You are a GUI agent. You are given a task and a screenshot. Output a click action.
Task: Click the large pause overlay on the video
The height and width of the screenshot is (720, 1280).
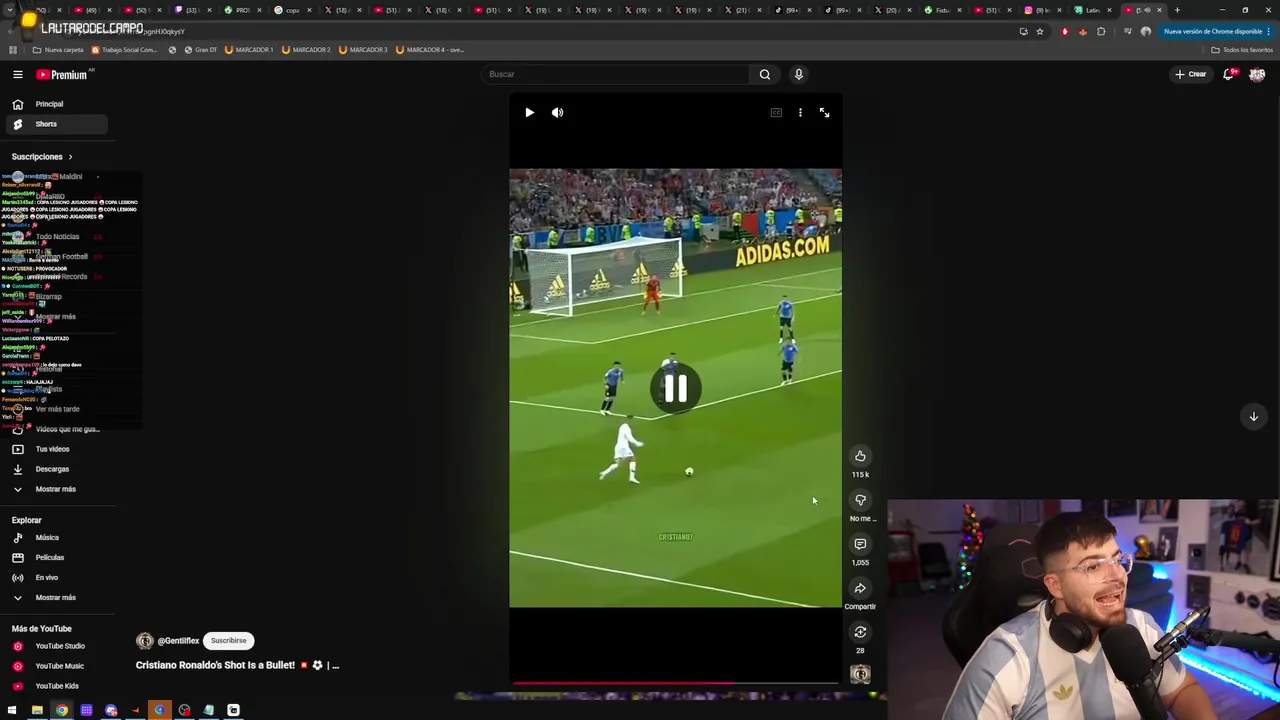coord(675,388)
